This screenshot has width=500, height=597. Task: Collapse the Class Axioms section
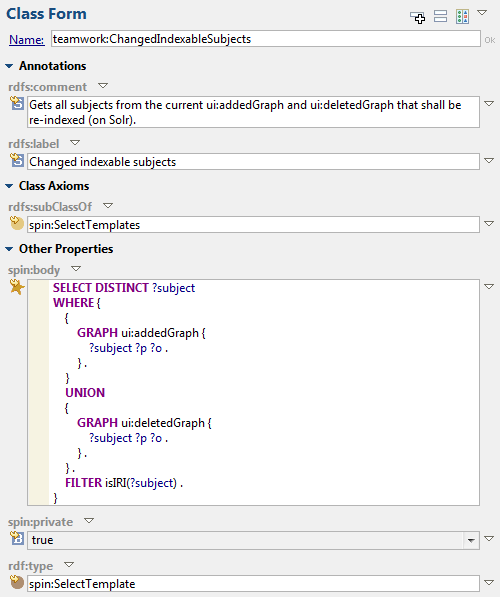coord(9,186)
